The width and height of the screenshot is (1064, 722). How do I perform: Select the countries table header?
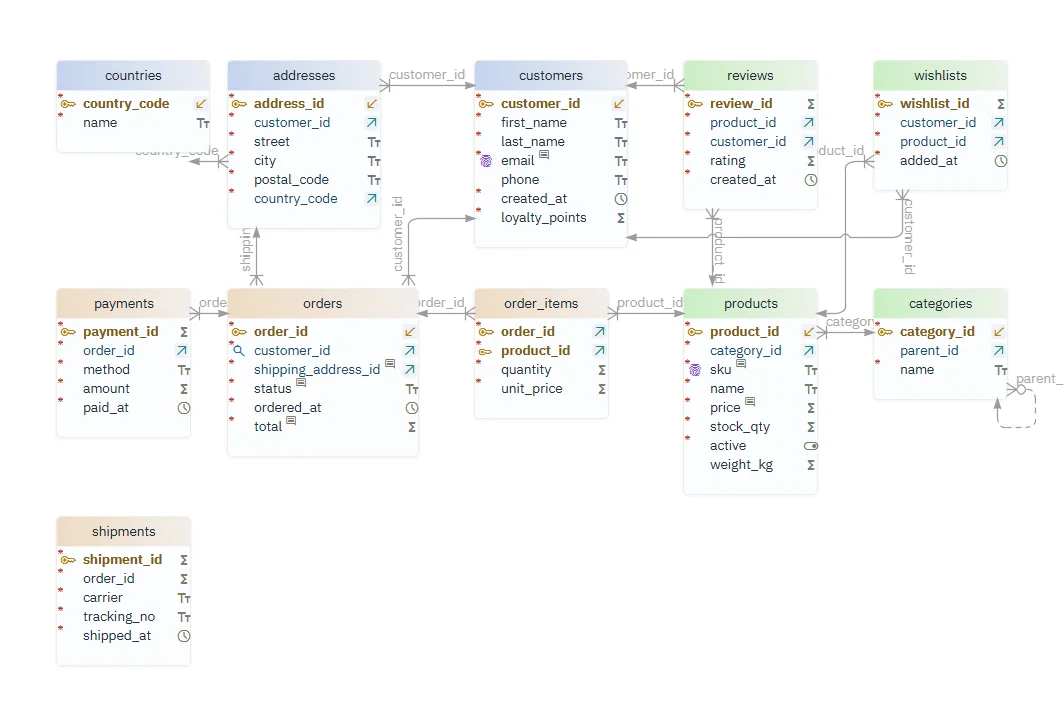[133, 75]
